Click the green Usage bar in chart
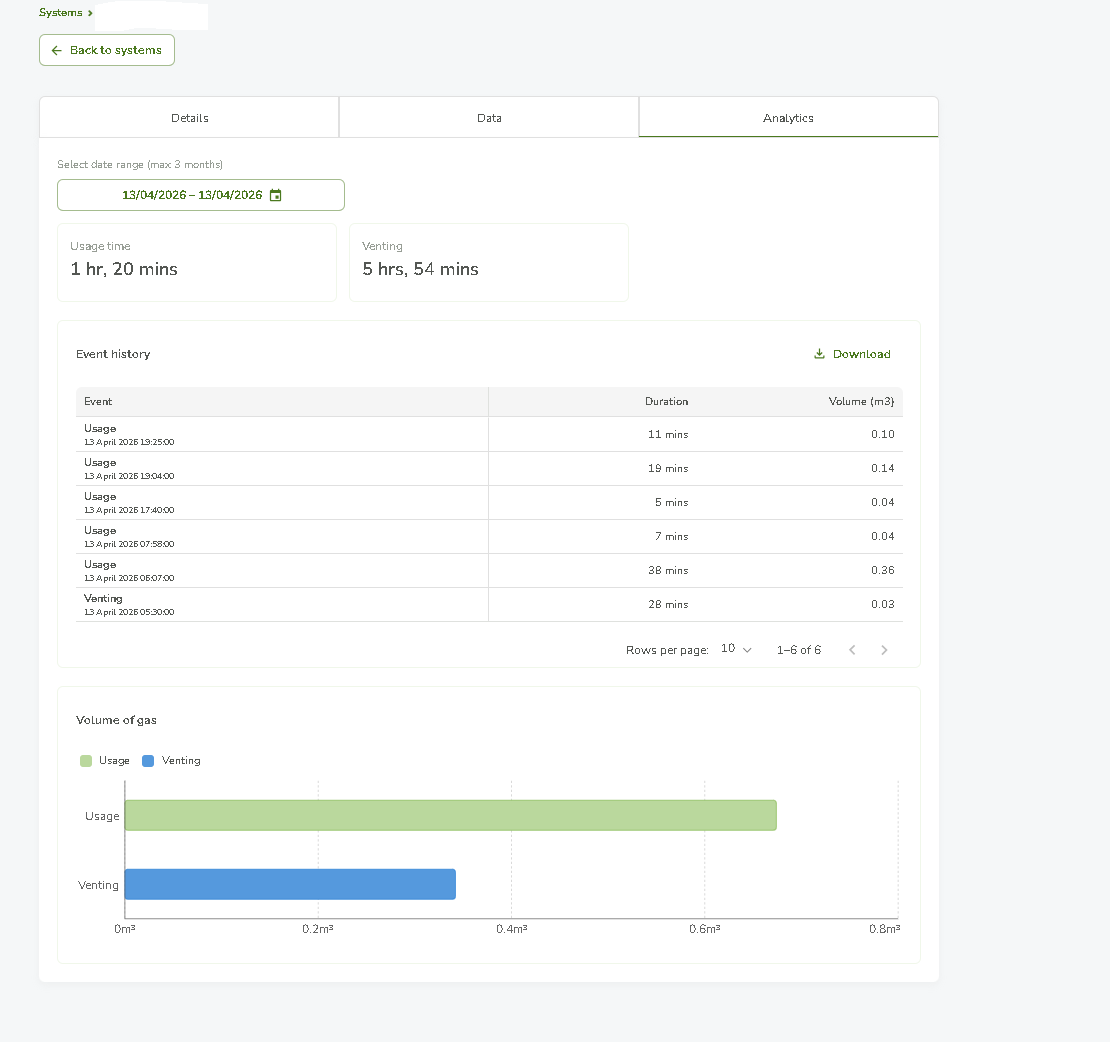The width and height of the screenshot is (1110, 1042). point(450,815)
